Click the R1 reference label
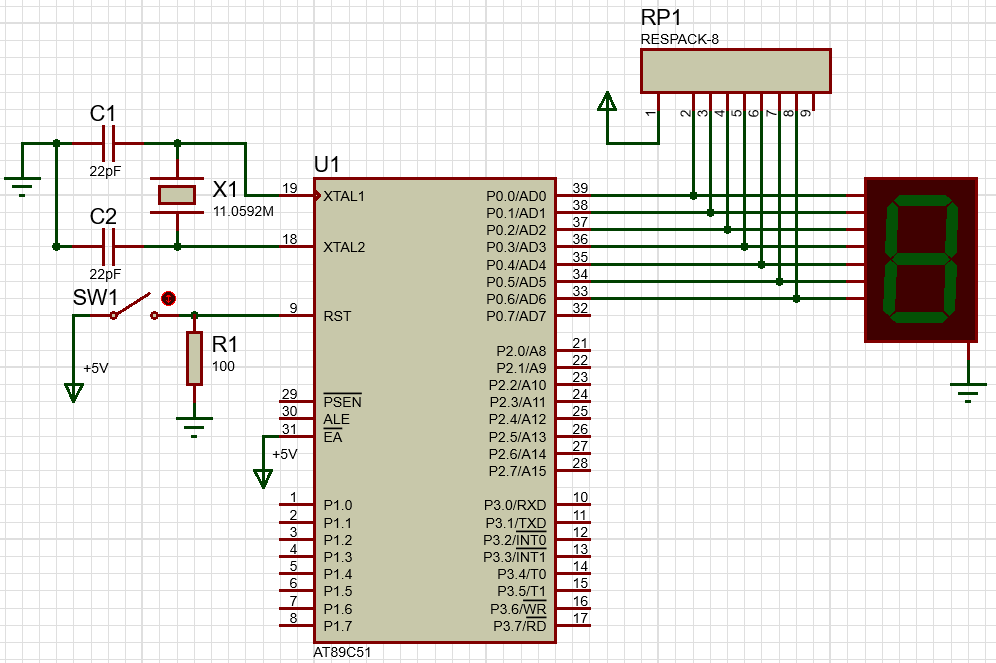The height and width of the screenshot is (663, 996). coord(225,344)
